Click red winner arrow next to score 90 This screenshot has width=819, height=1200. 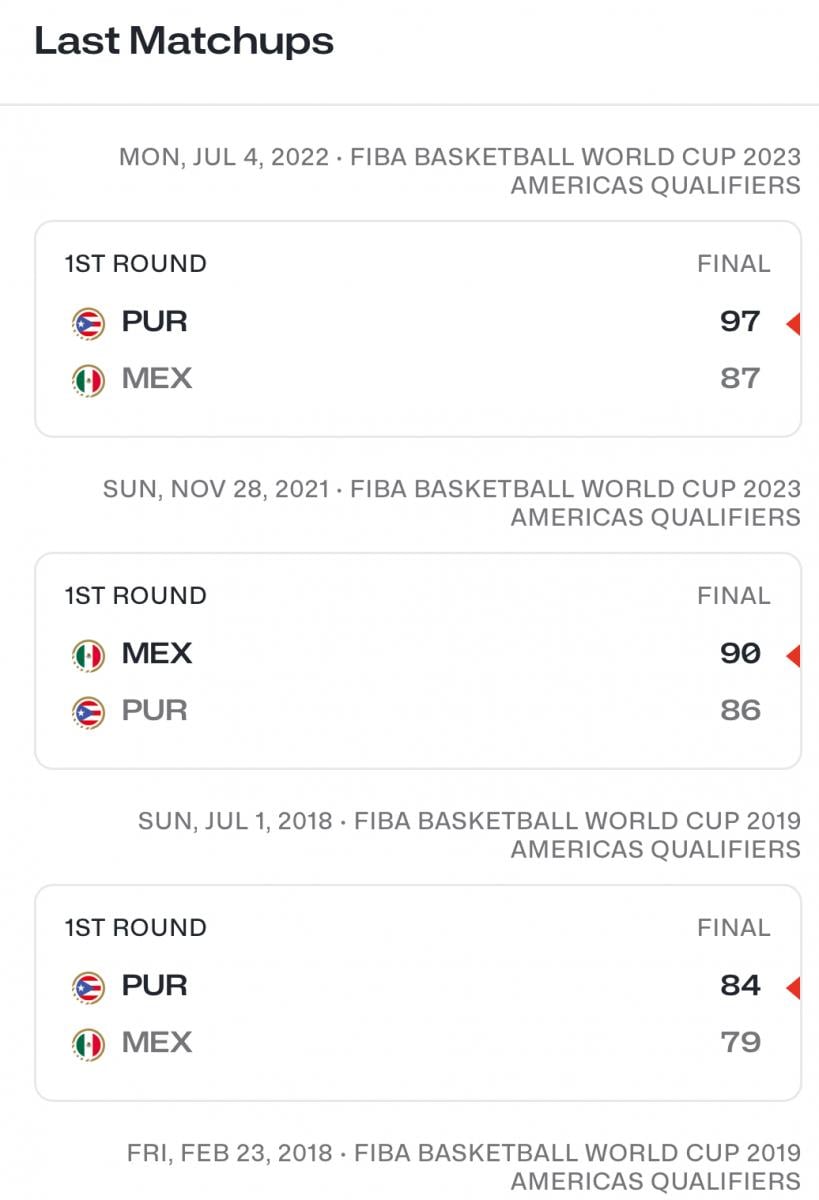(793, 656)
